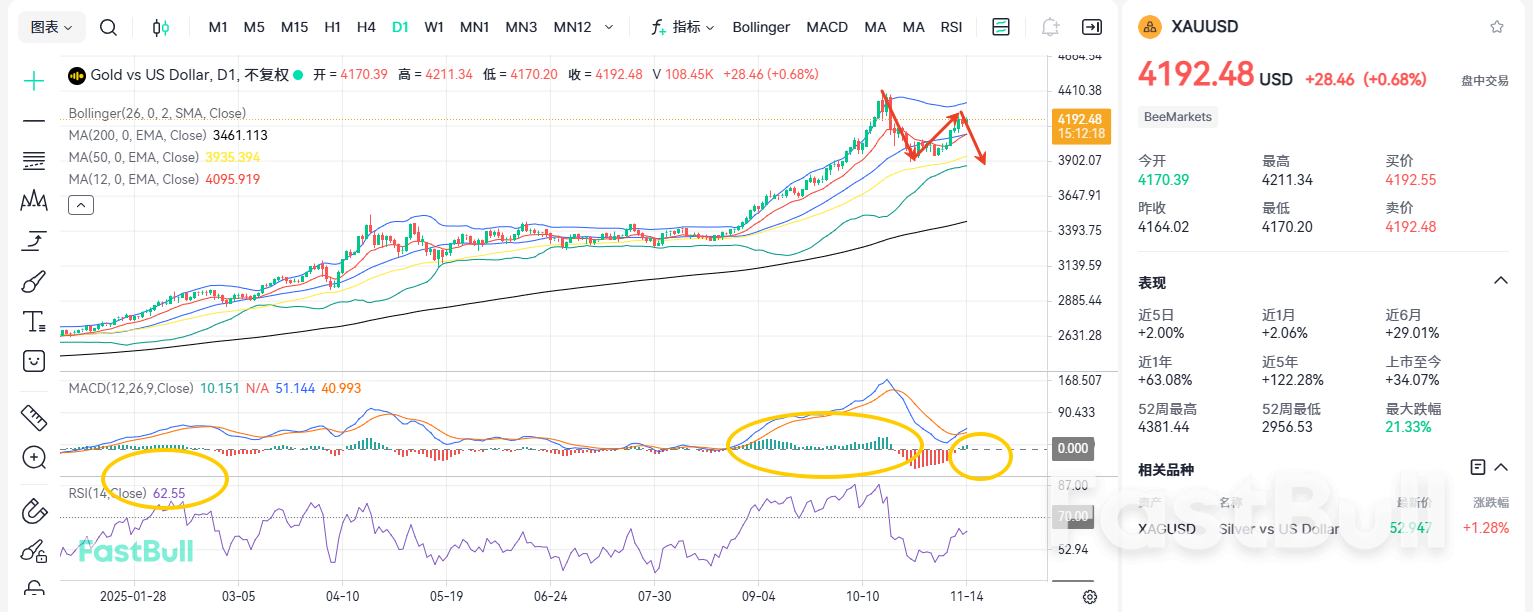The width and height of the screenshot is (1533, 612).
Task: Create a price alert via the bell icon
Action: point(1050,27)
